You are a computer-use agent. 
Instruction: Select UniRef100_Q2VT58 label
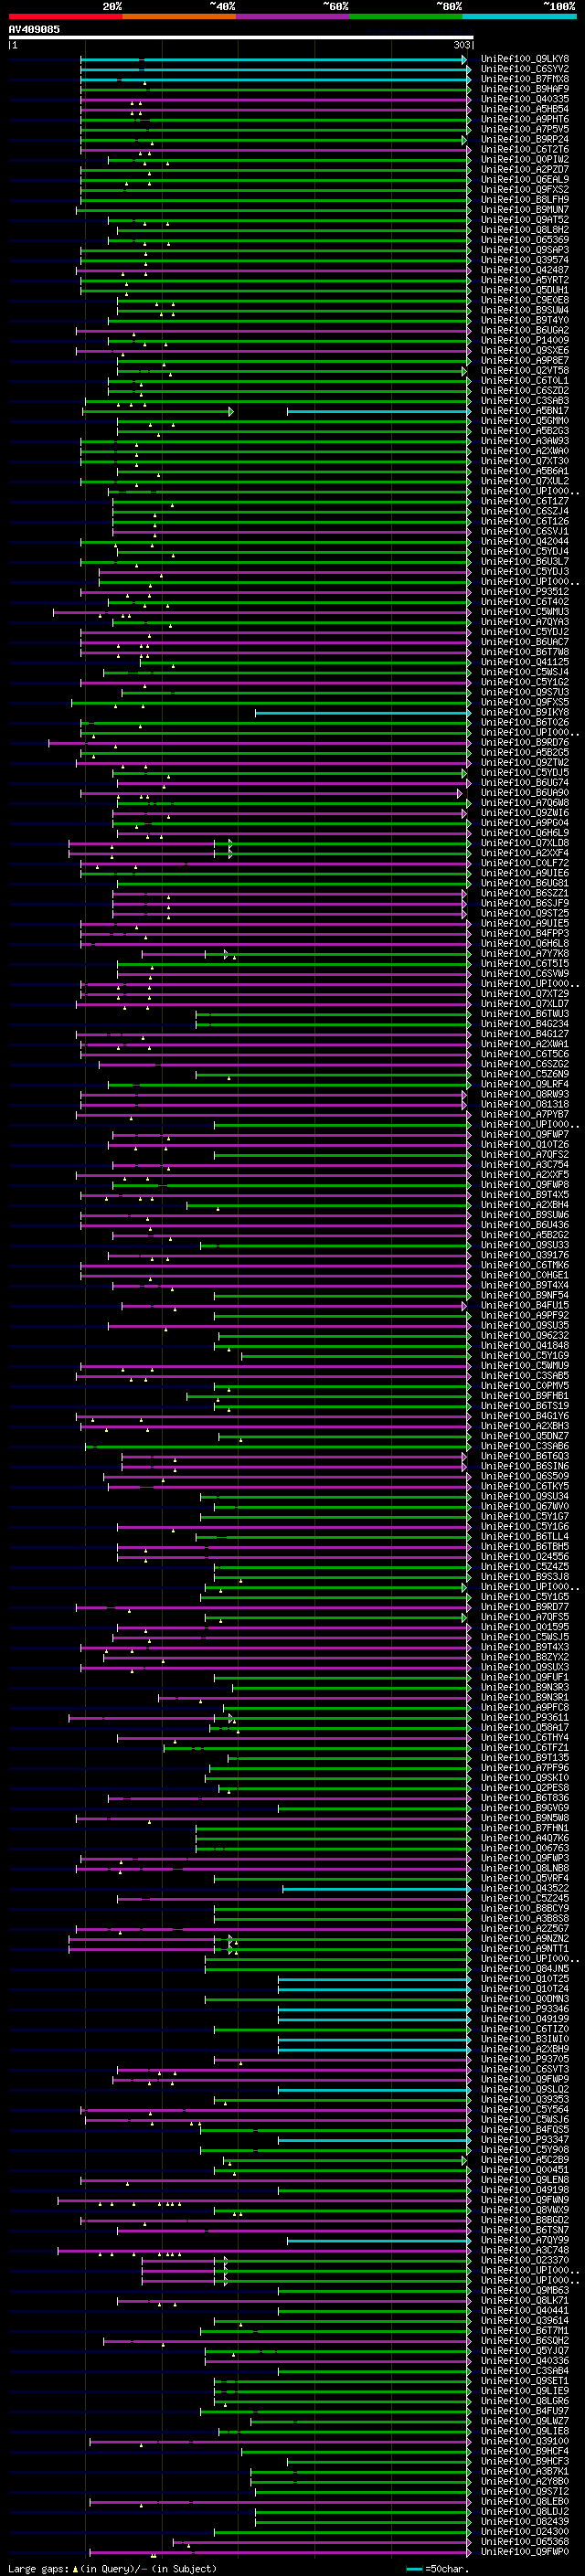tap(525, 370)
